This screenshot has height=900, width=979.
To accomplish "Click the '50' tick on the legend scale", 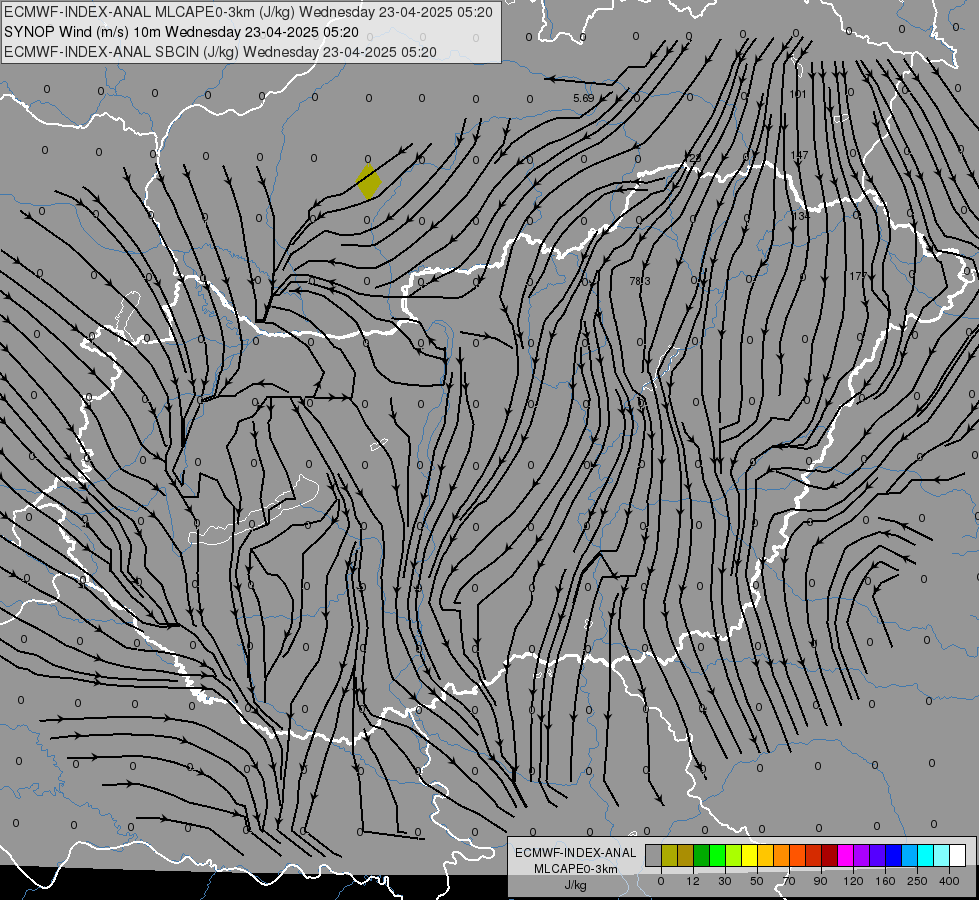I will (757, 881).
